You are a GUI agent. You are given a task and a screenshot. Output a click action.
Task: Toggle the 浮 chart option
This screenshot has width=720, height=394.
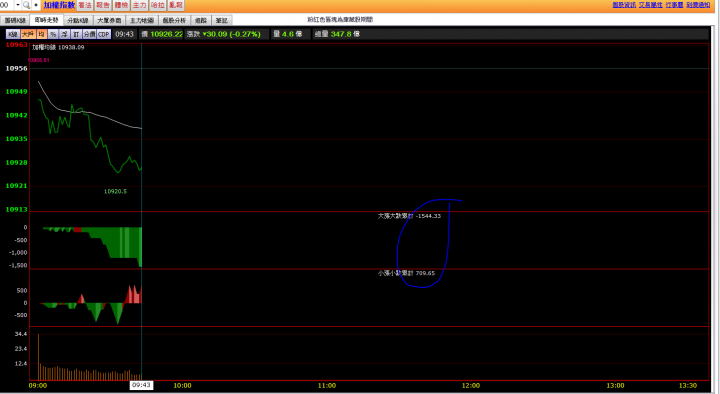[64, 34]
